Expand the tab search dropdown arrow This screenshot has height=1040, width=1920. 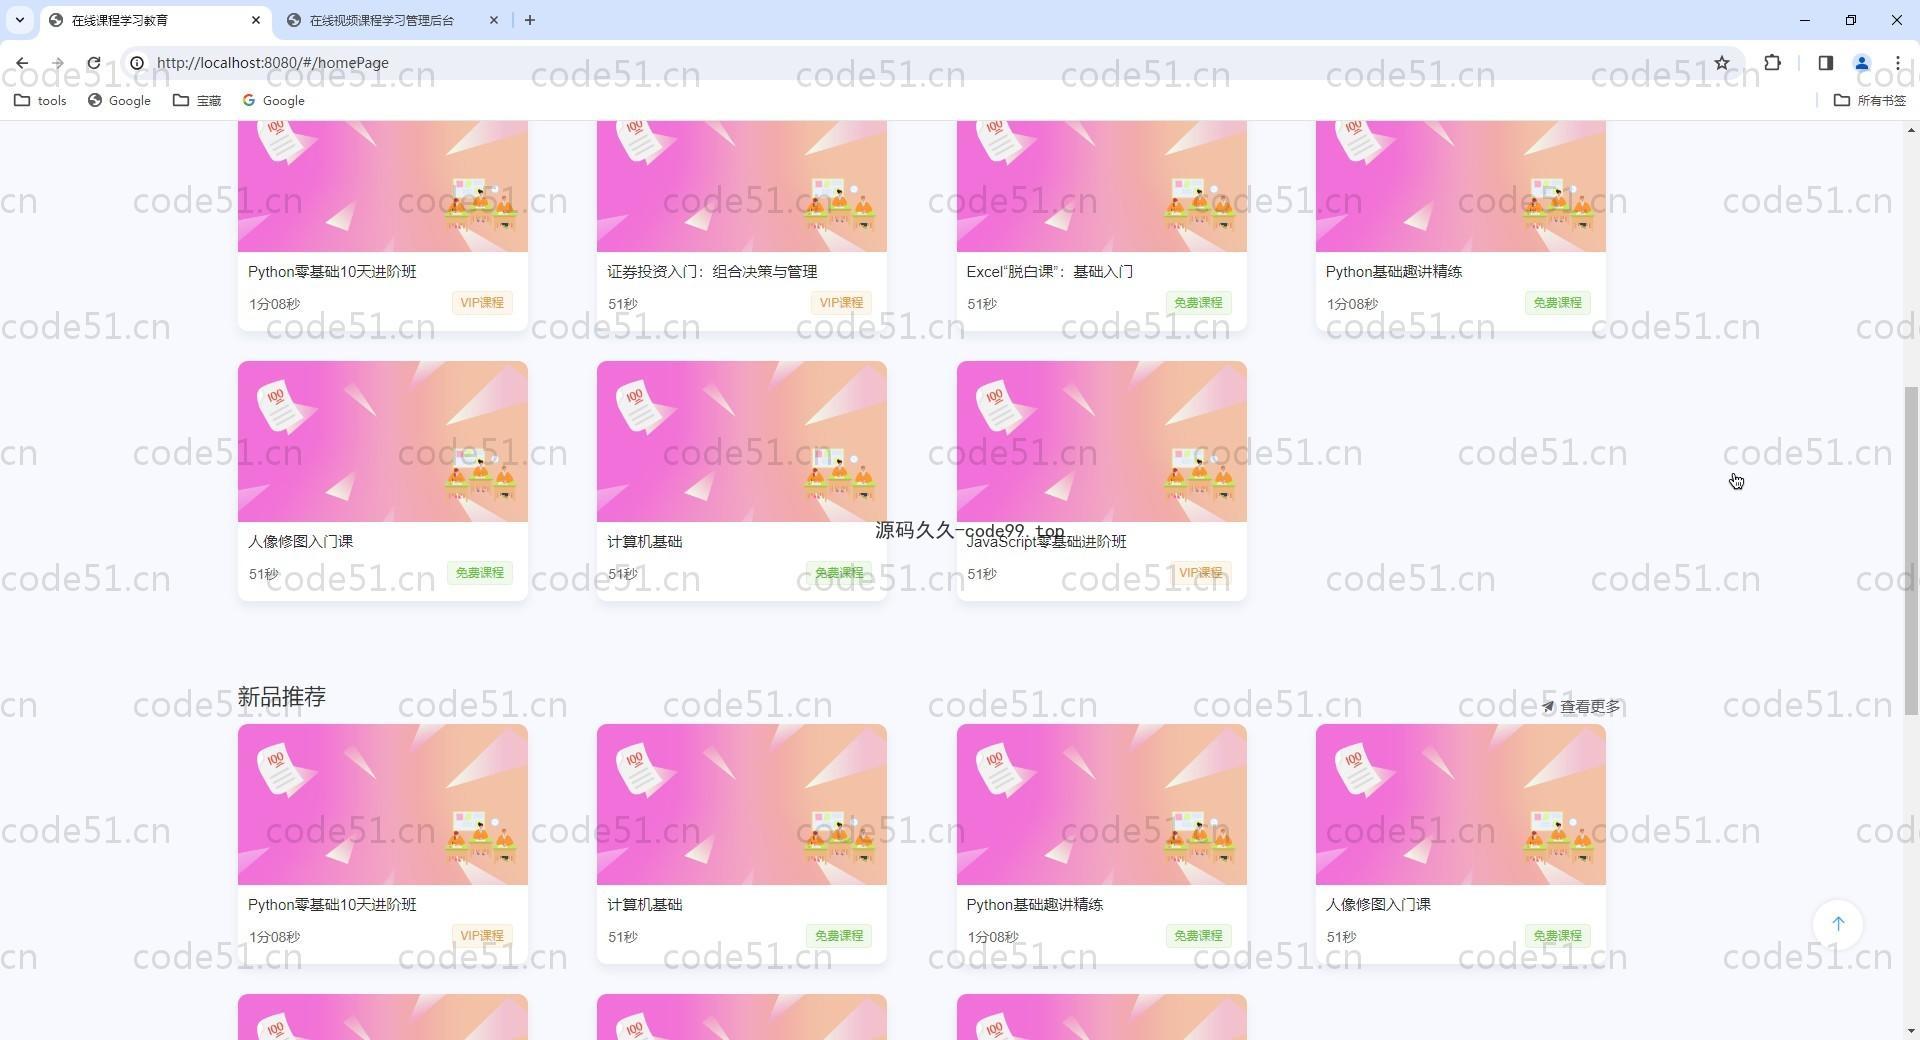[20, 20]
